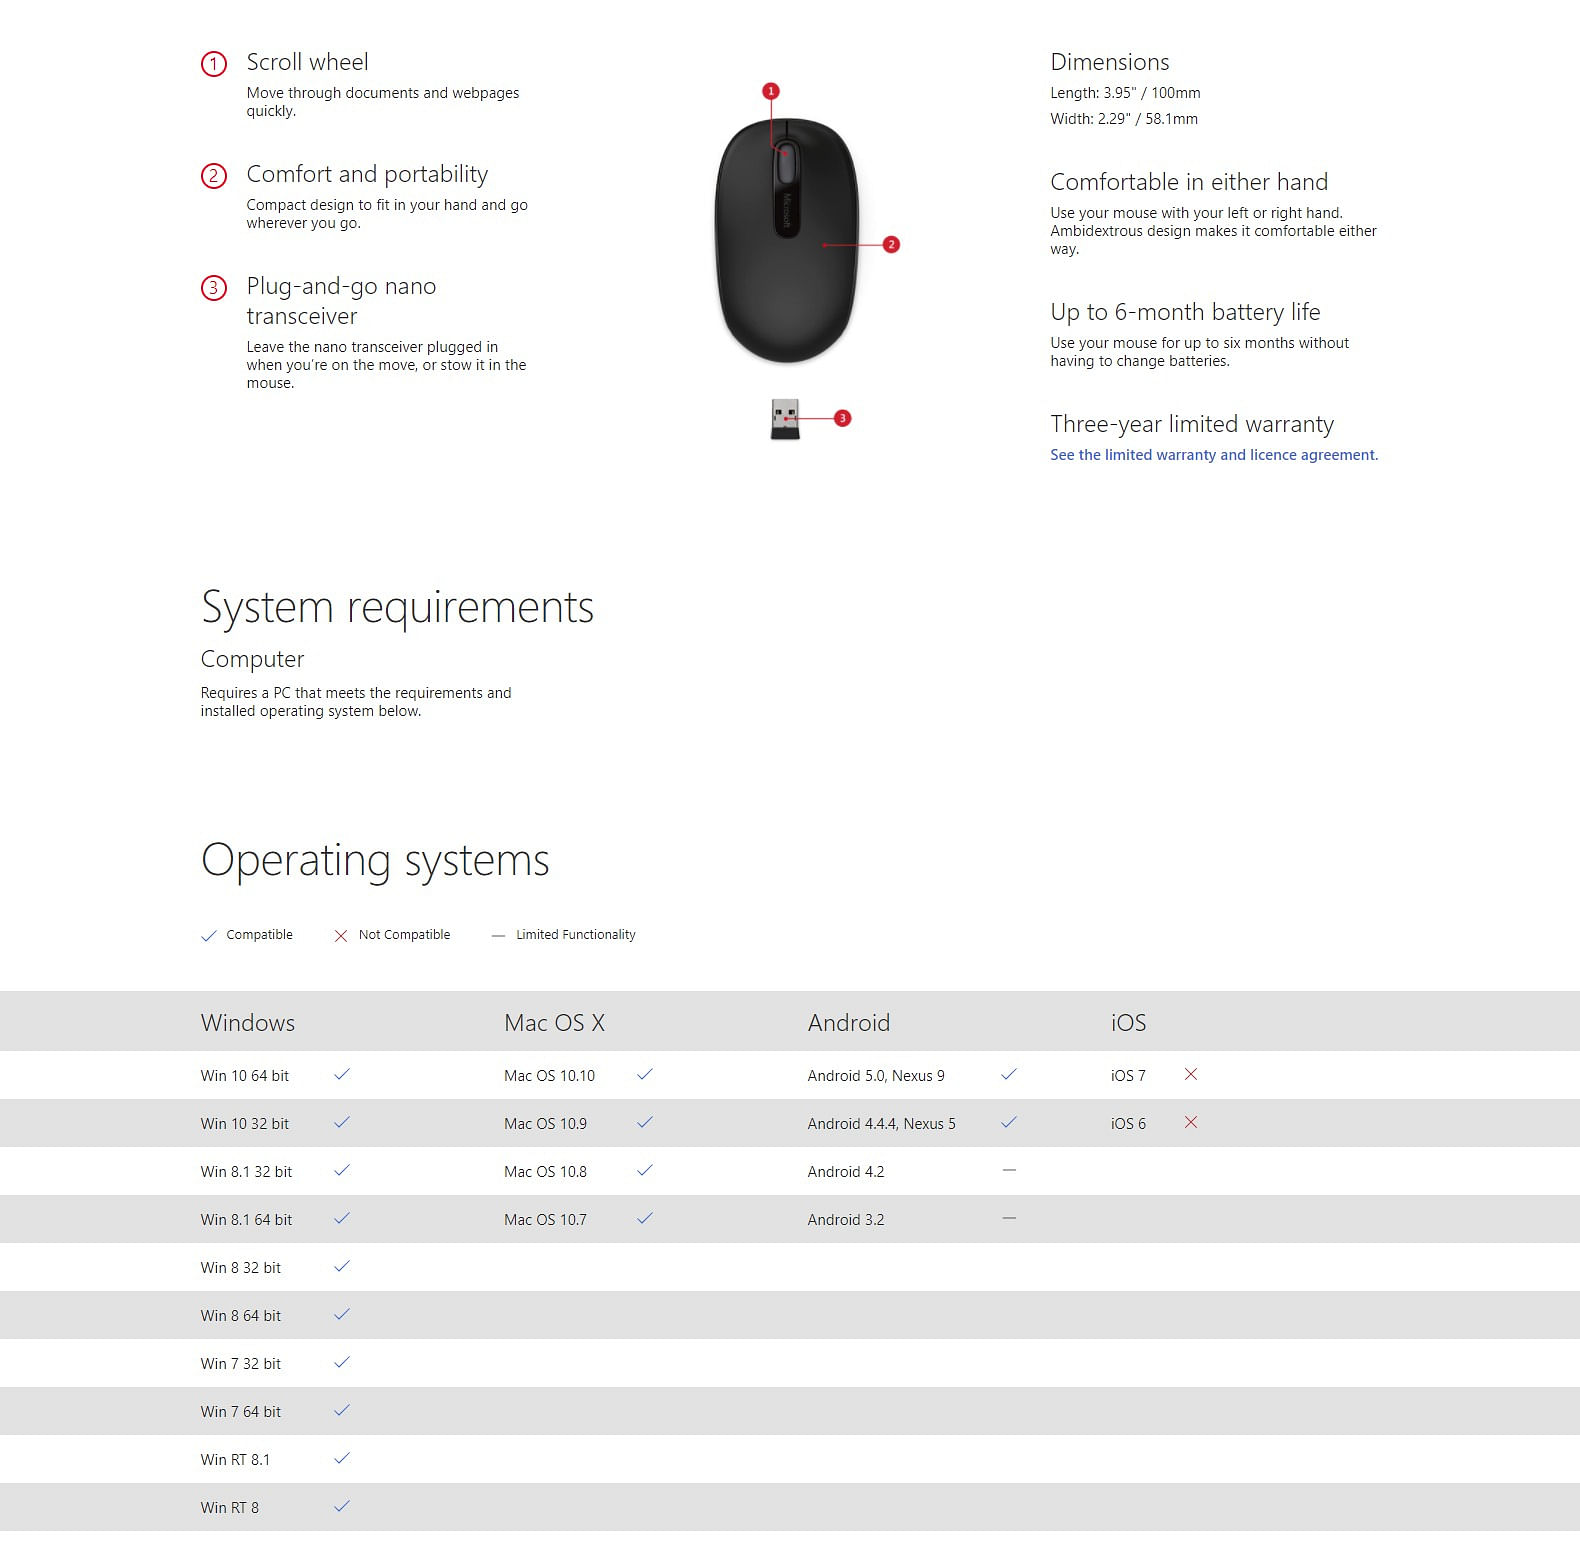1580x1557 pixels.
Task: Click the circled number 2 beside Comfort and portability
Action: 214,176
